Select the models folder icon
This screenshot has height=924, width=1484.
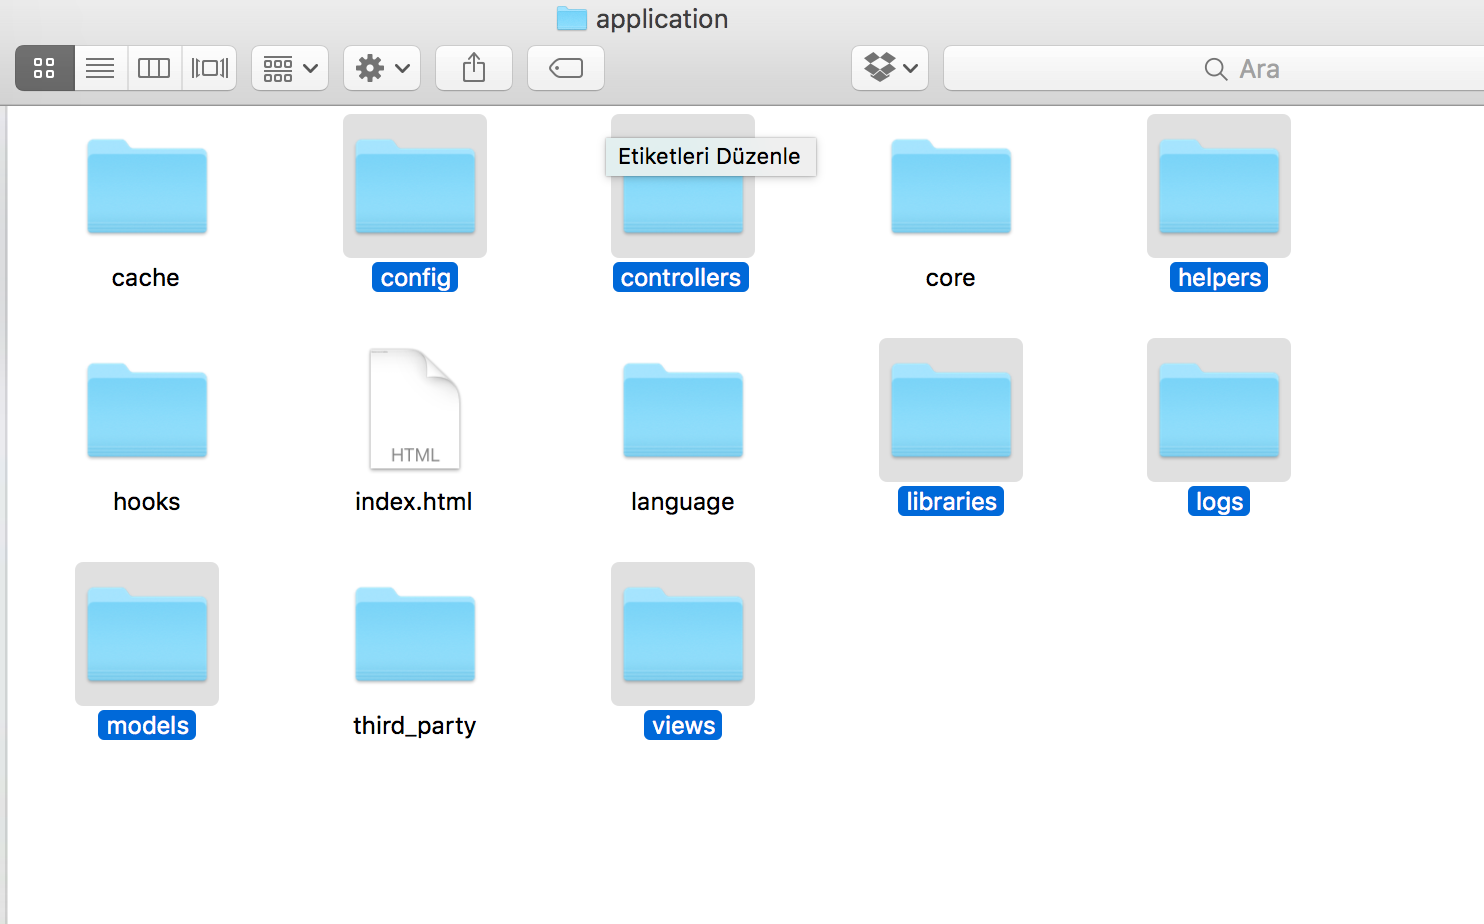(147, 635)
